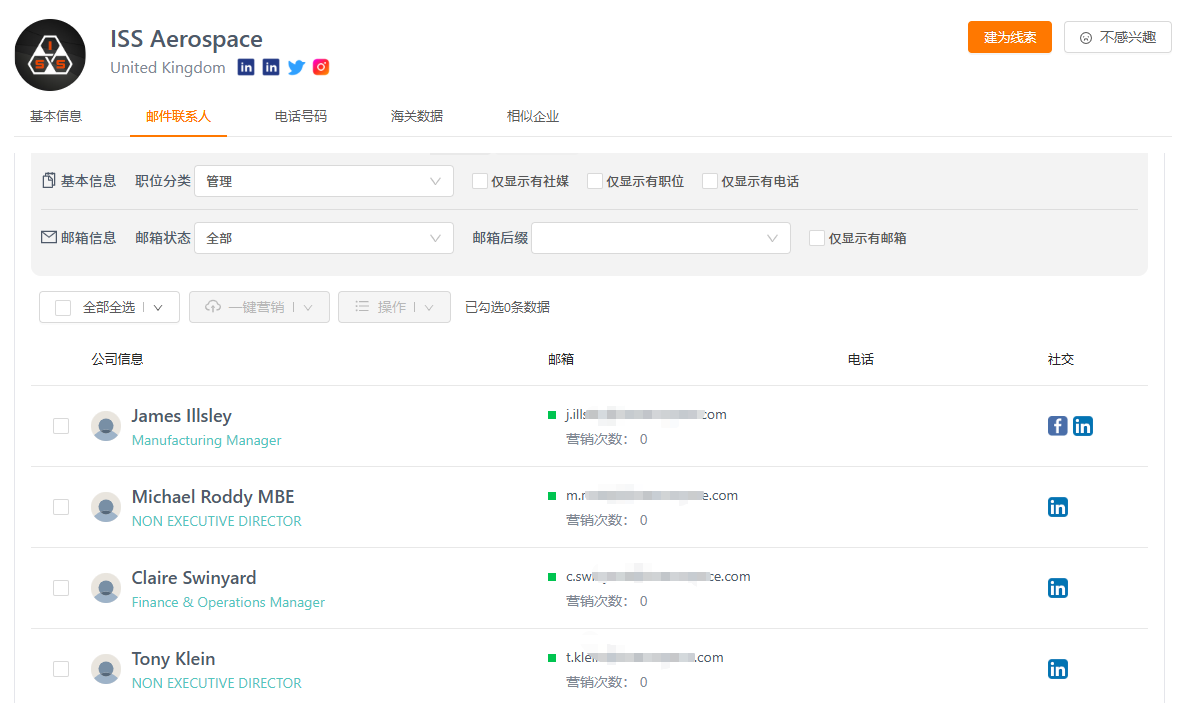Click the Finance & Operations Manager job title
This screenshot has width=1178, height=703.
[x=228, y=602]
